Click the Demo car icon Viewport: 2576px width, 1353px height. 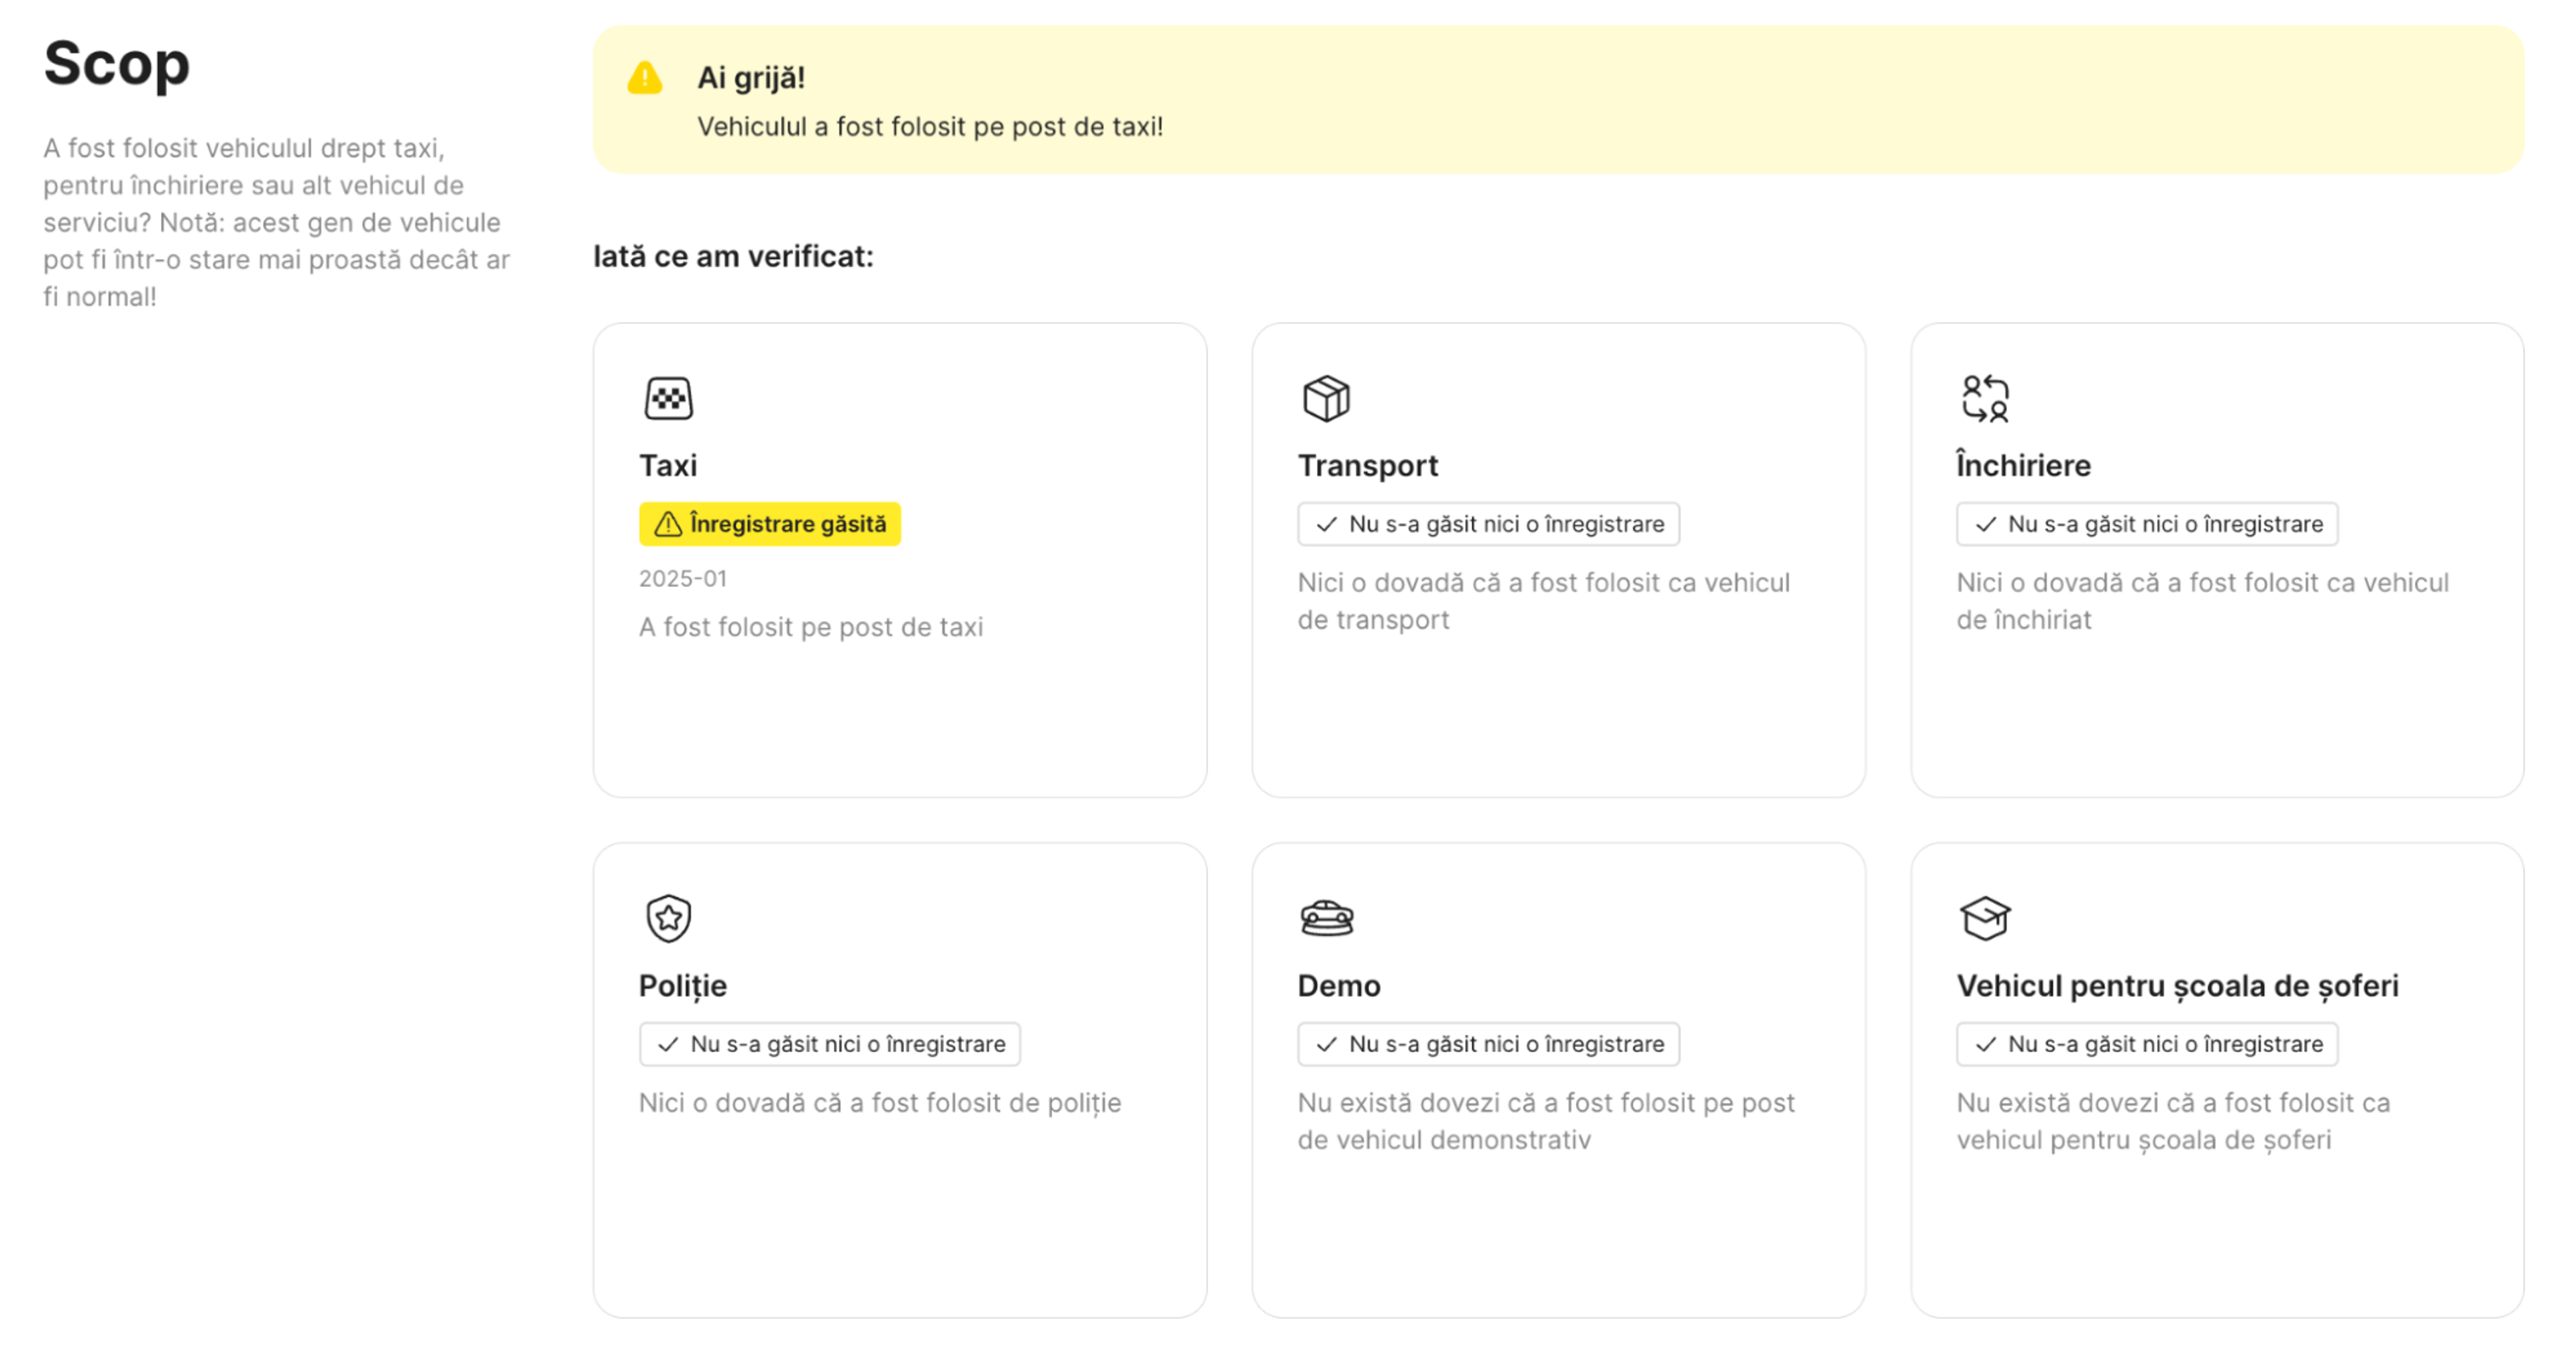[1326, 918]
